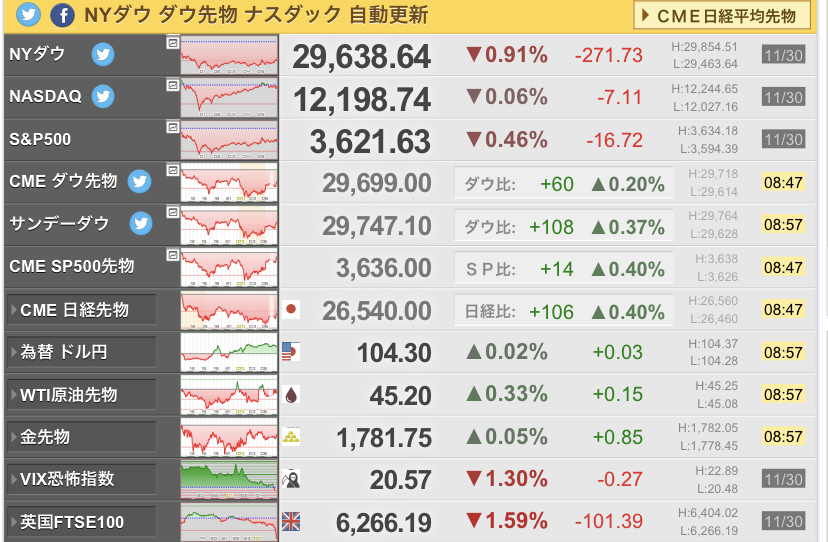The width and height of the screenshot is (828, 542).
Task: Click the Twitter icon beside NASDAQ
Action: [x=103, y=97]
